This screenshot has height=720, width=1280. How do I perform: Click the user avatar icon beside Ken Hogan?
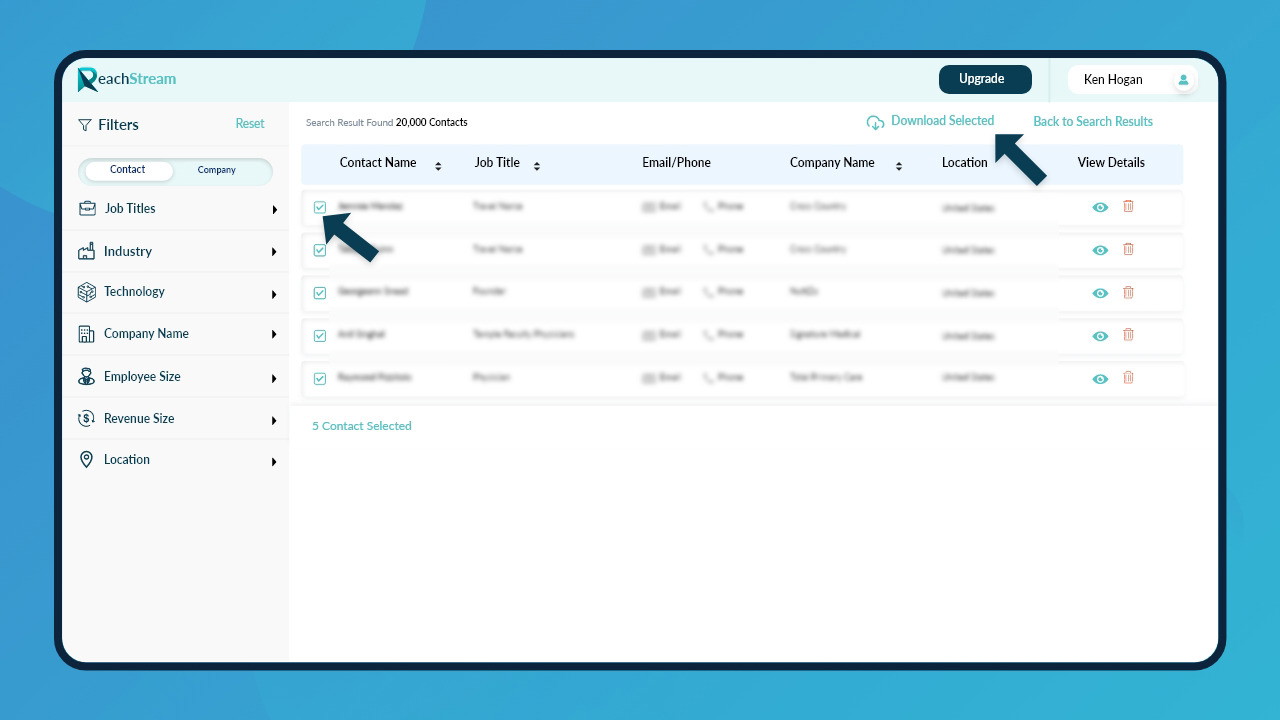(x=1183, y=80)
